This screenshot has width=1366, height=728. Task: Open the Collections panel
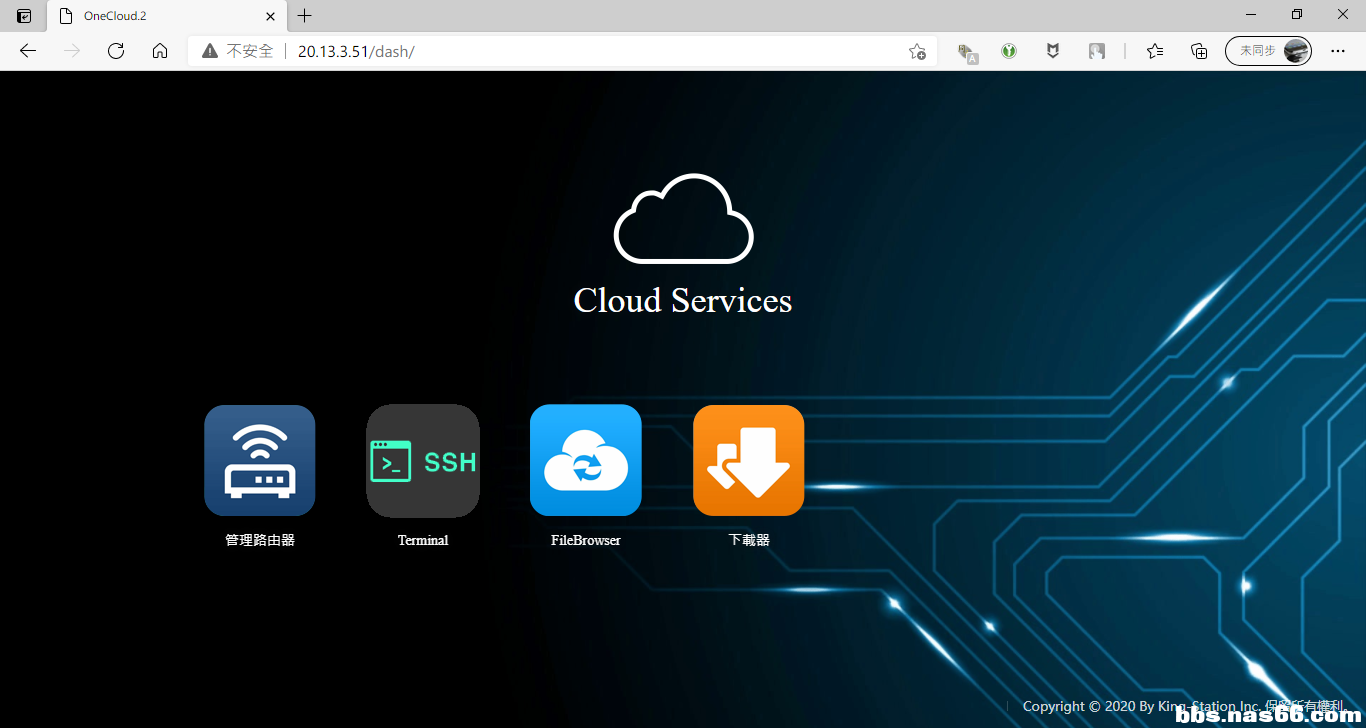[x=1199, y=51]
